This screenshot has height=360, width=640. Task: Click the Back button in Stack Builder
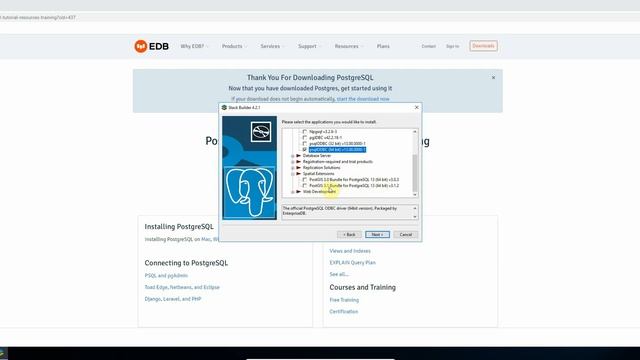349,235
